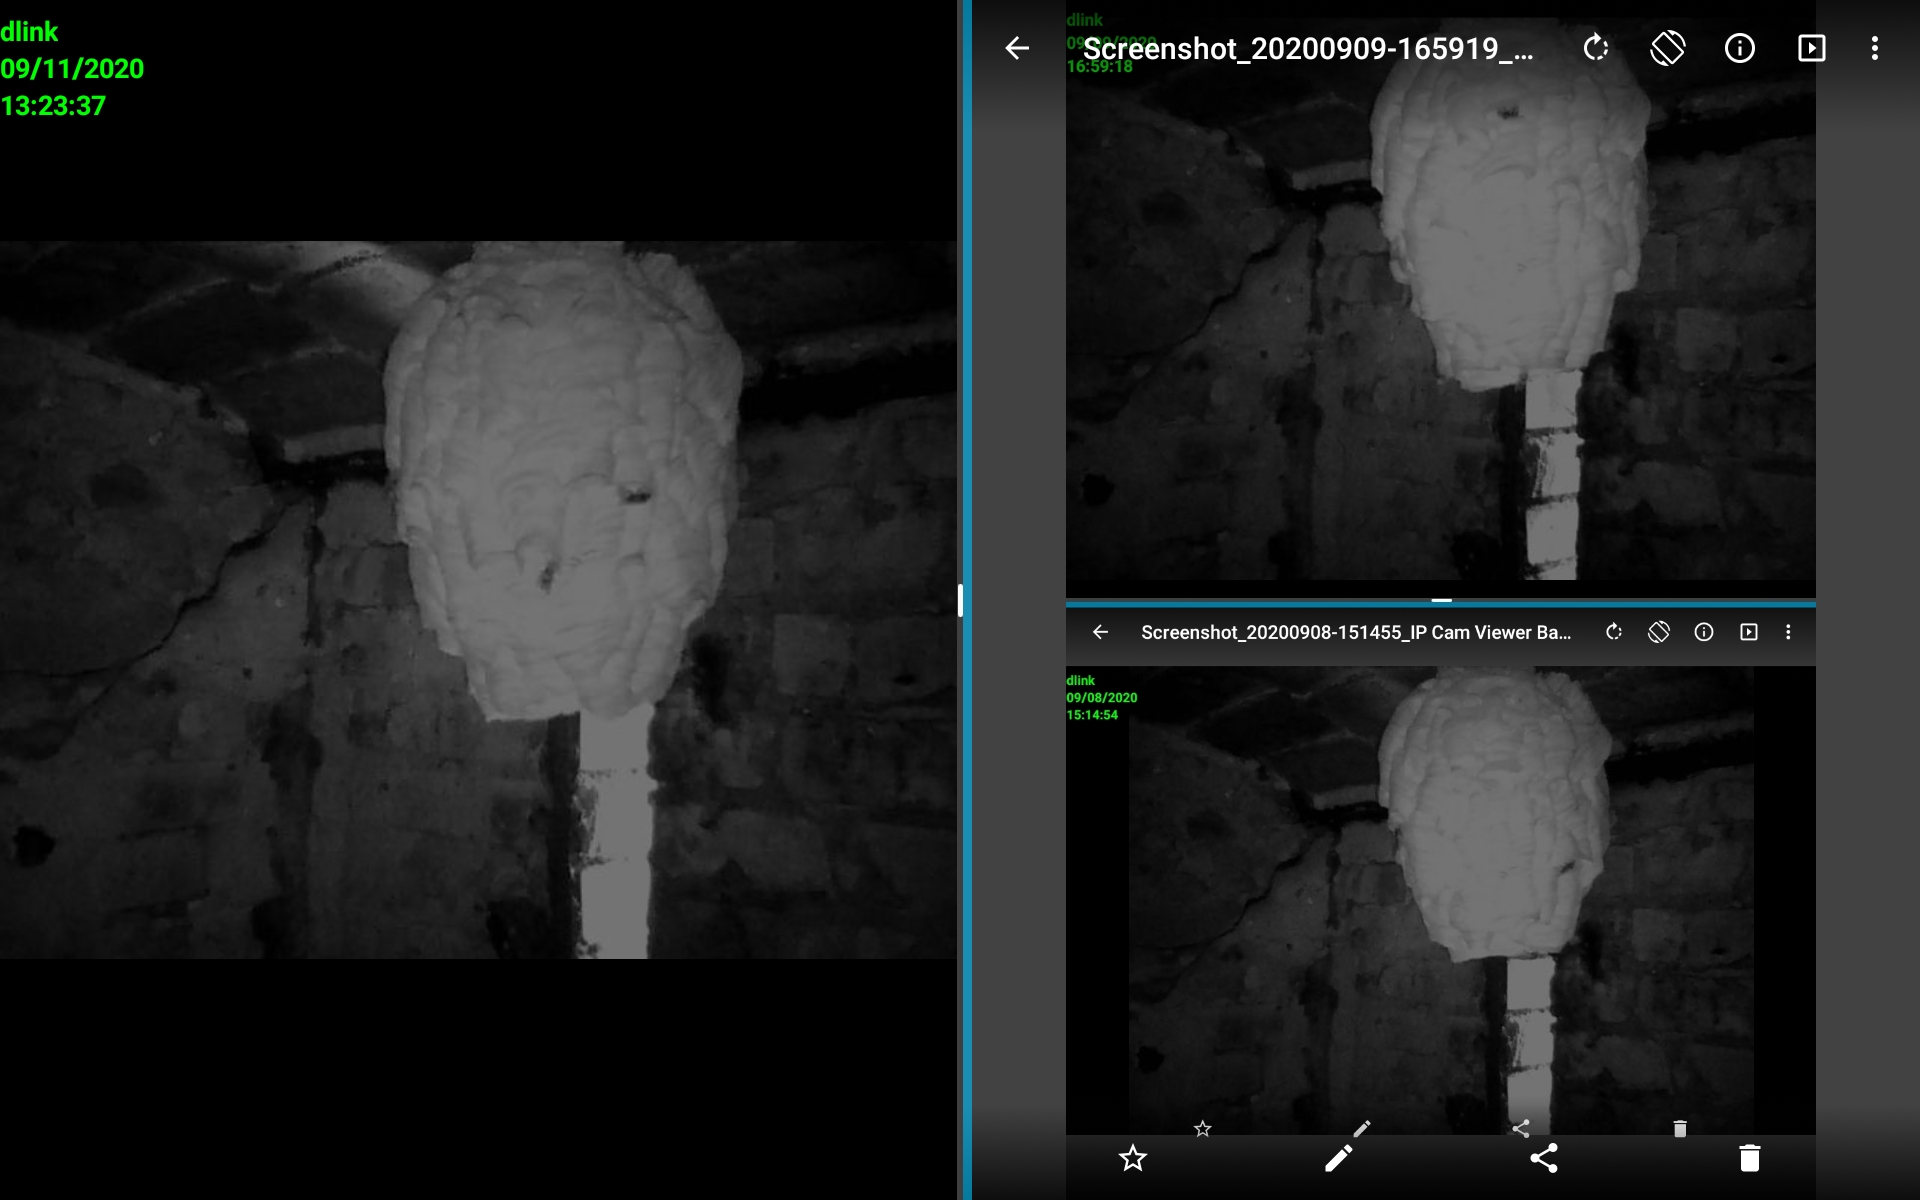The width and height of the screenshot is (1920, 1200).
Task: Delete image with large trash icon
Action: [1749, 1158]
